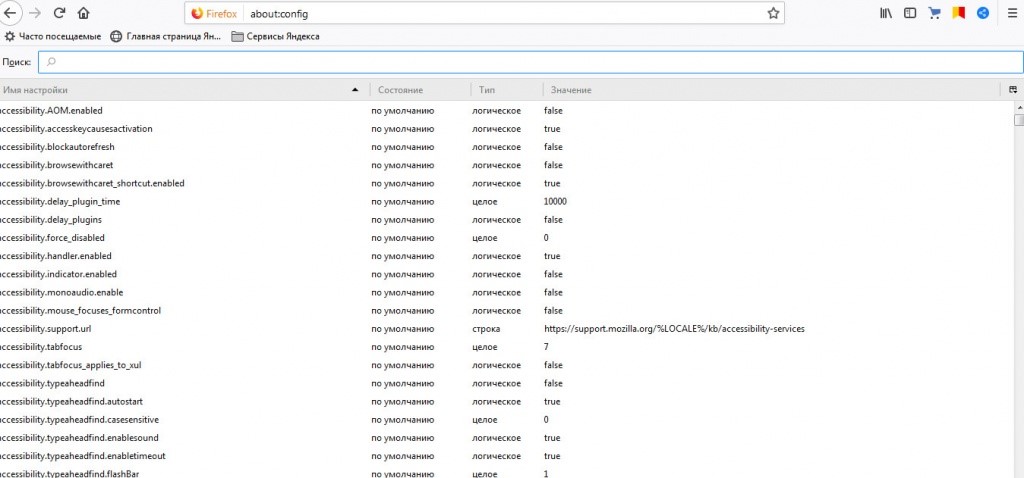The image size is (1024, 478).
Task: Bookmark this page with the star icon
Action: point(773,14)
